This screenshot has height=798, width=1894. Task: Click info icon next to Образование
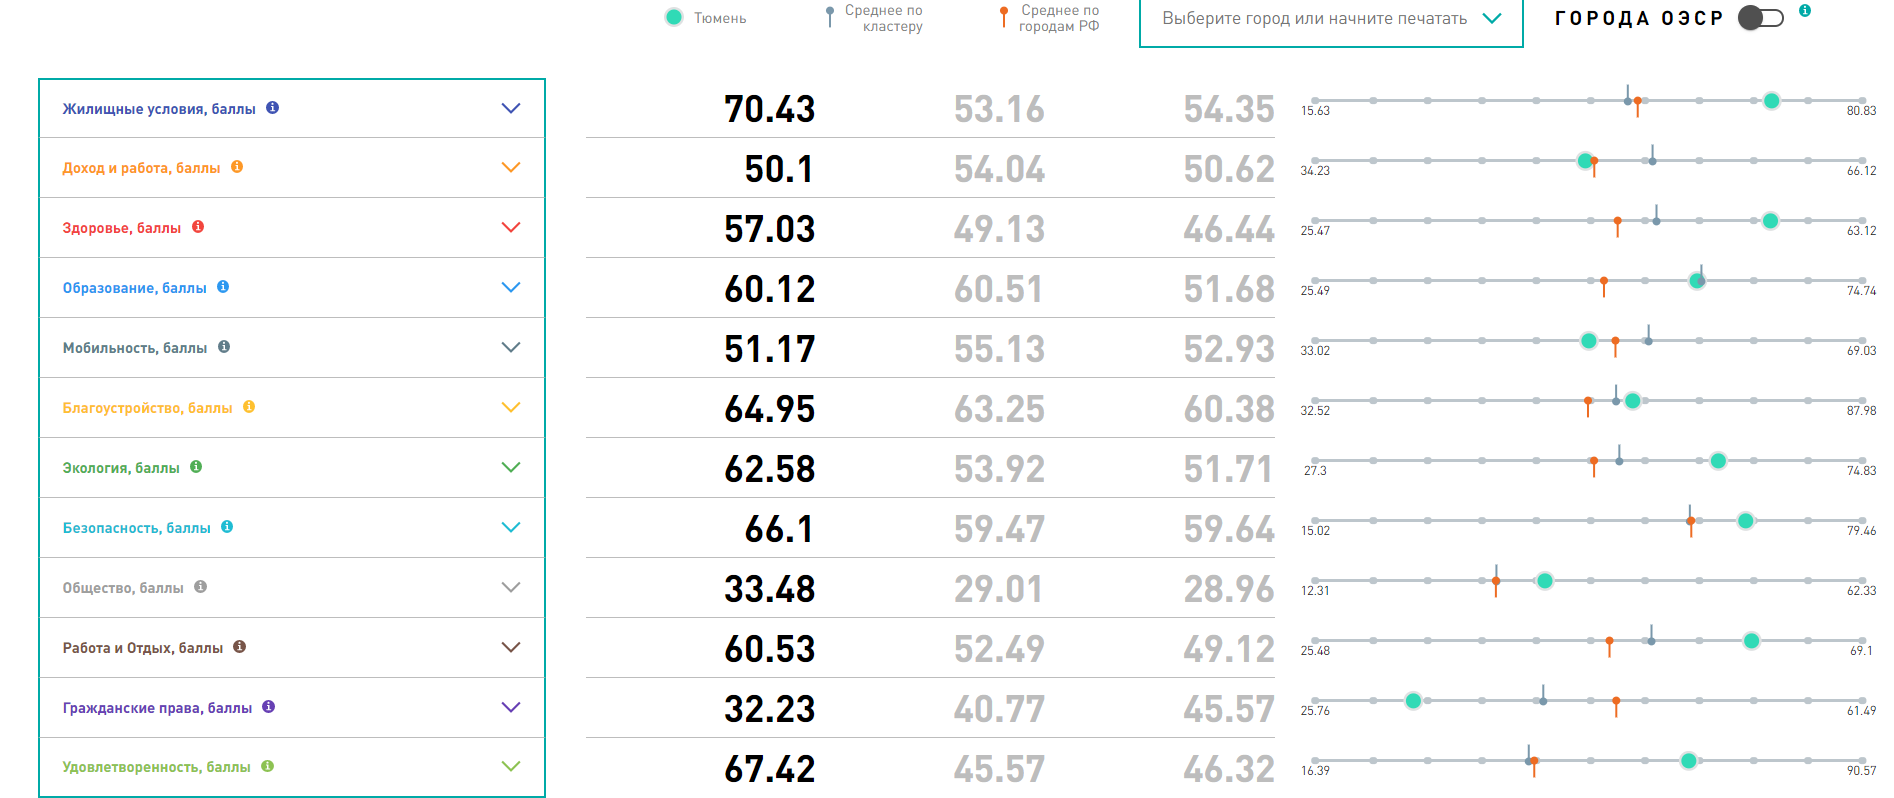(223, 287)
